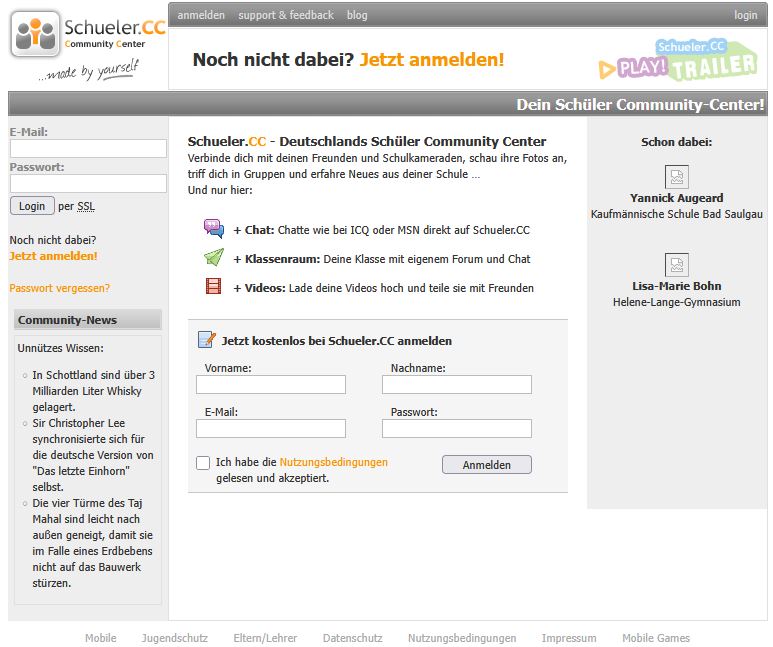773x647 pixels.
Task: Open Impressum footer link
Action: pos(569,638)
